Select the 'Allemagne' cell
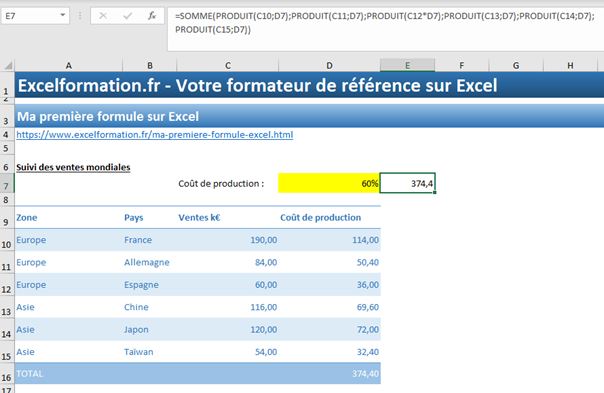 [x=149, y=262]
